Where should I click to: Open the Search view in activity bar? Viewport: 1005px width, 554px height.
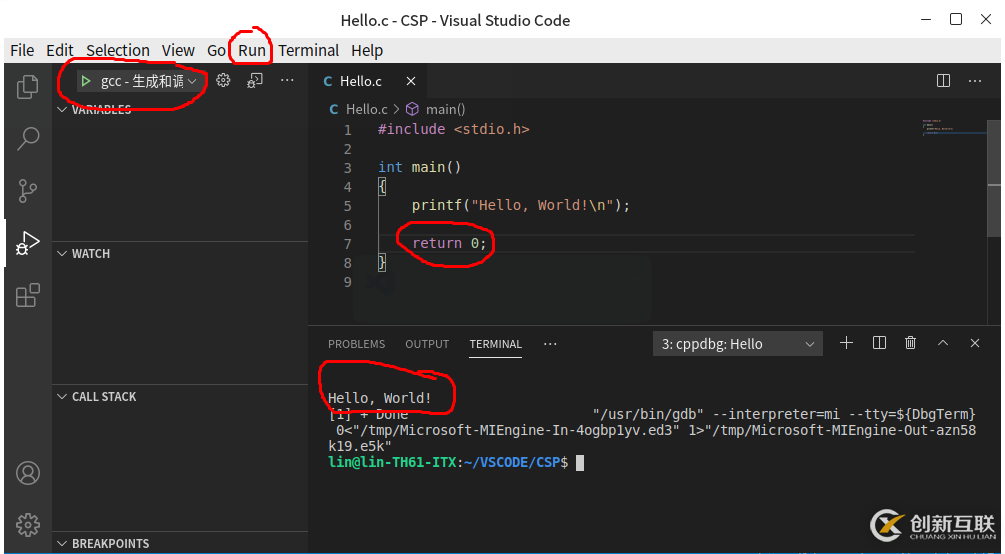[x=28, y=138]
